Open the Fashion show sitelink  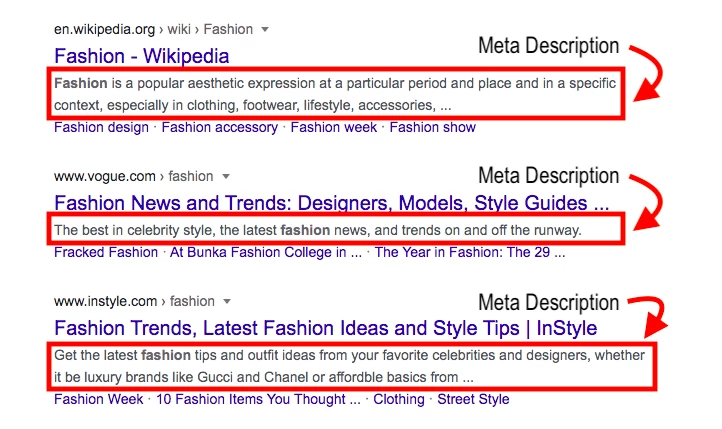(x=432, y=127)
